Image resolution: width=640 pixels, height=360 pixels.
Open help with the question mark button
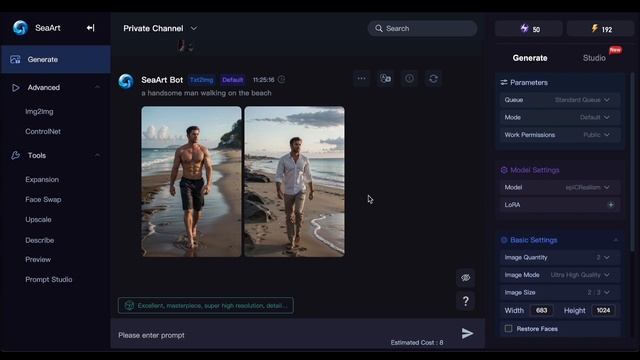click(466, 302)
